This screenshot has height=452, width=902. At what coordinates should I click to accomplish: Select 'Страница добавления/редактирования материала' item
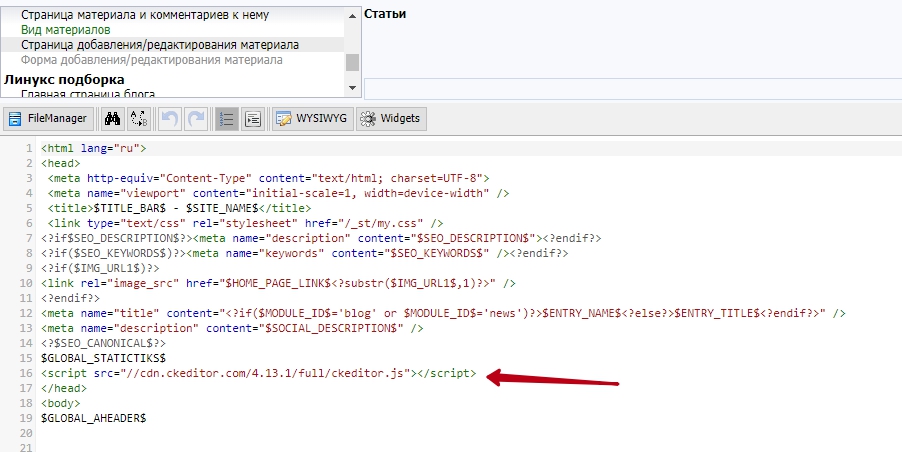(160, 45)
